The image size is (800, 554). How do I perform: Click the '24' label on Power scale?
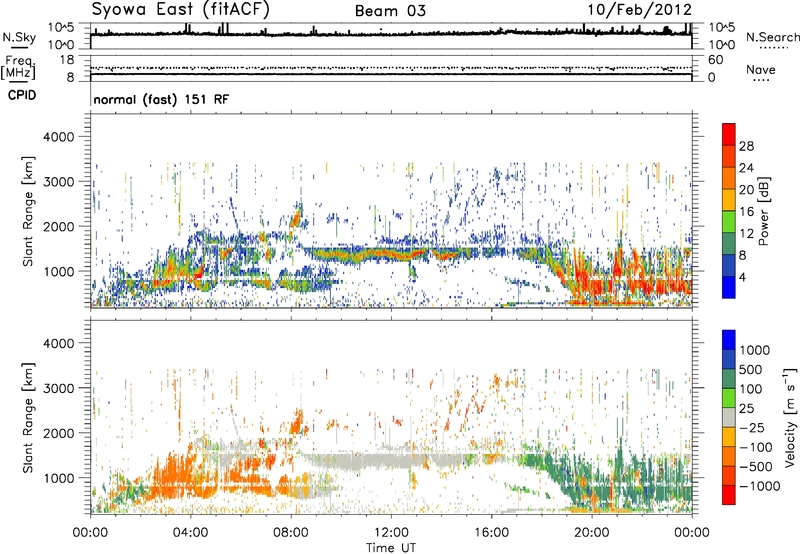coord(746,168)
